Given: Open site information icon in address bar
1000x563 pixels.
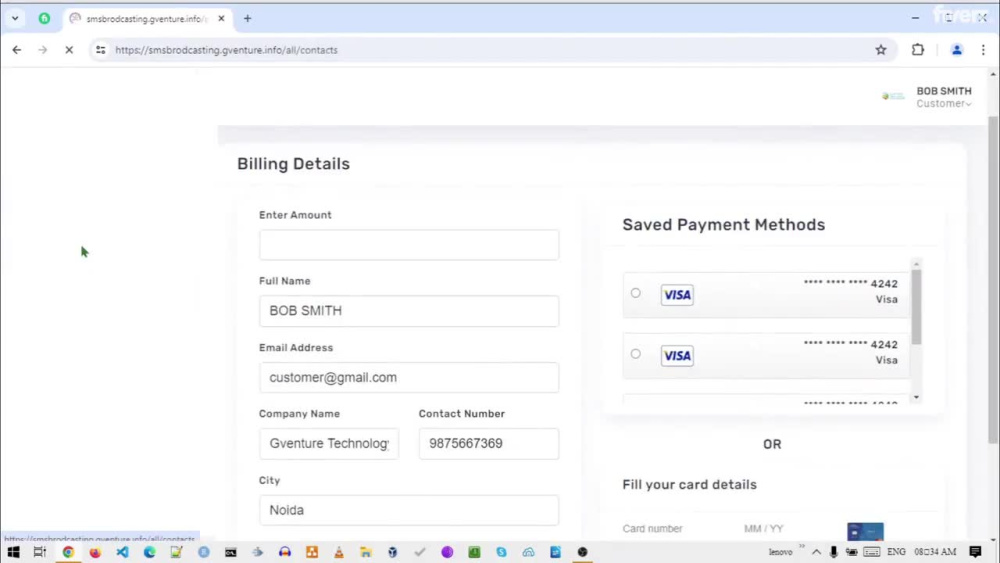Looking at the screenshot, I should pos(101,50).
